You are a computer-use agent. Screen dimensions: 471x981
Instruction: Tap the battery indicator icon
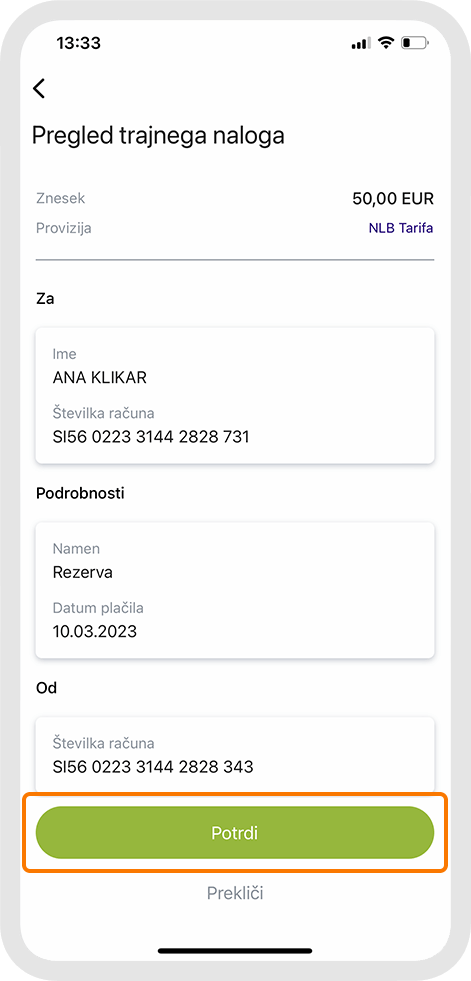415,43
